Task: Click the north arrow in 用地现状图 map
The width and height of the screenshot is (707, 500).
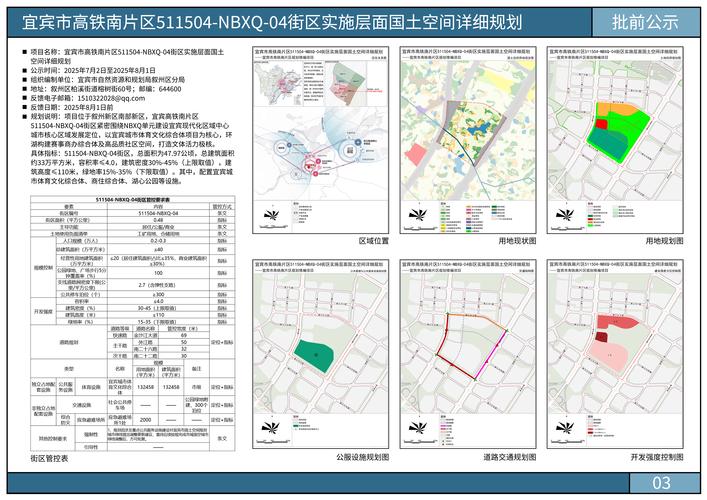Action: click(x=419, y=214)
